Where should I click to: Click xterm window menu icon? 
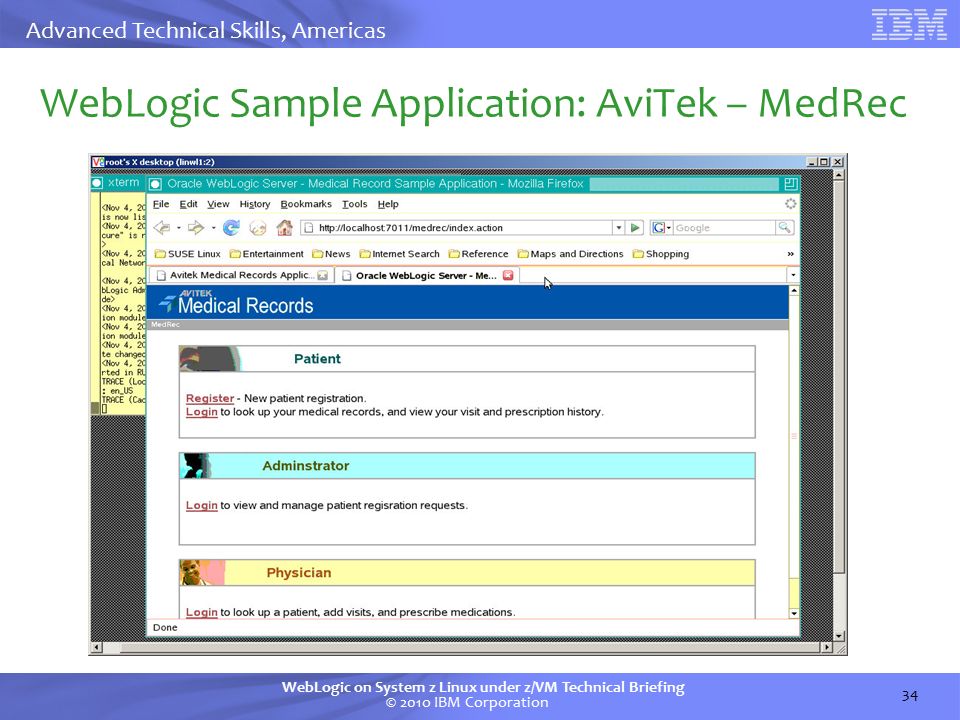click(97, 182)
